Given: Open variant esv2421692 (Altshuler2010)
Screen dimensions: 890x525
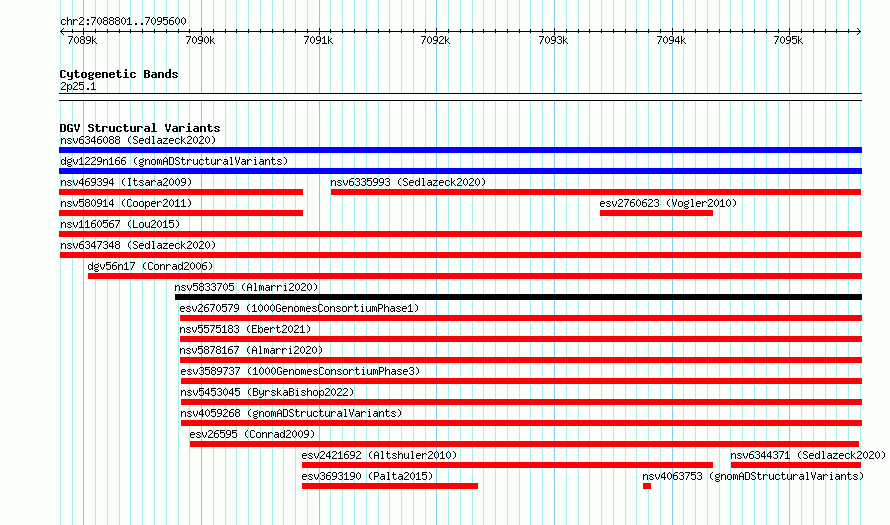Looking at the screenshot, I should (x=379, y=455).
